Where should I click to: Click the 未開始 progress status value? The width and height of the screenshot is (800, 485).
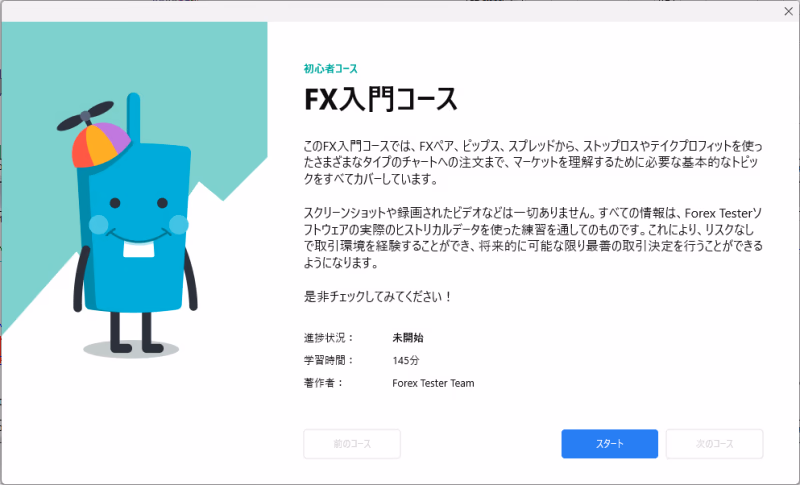(408, 338)
